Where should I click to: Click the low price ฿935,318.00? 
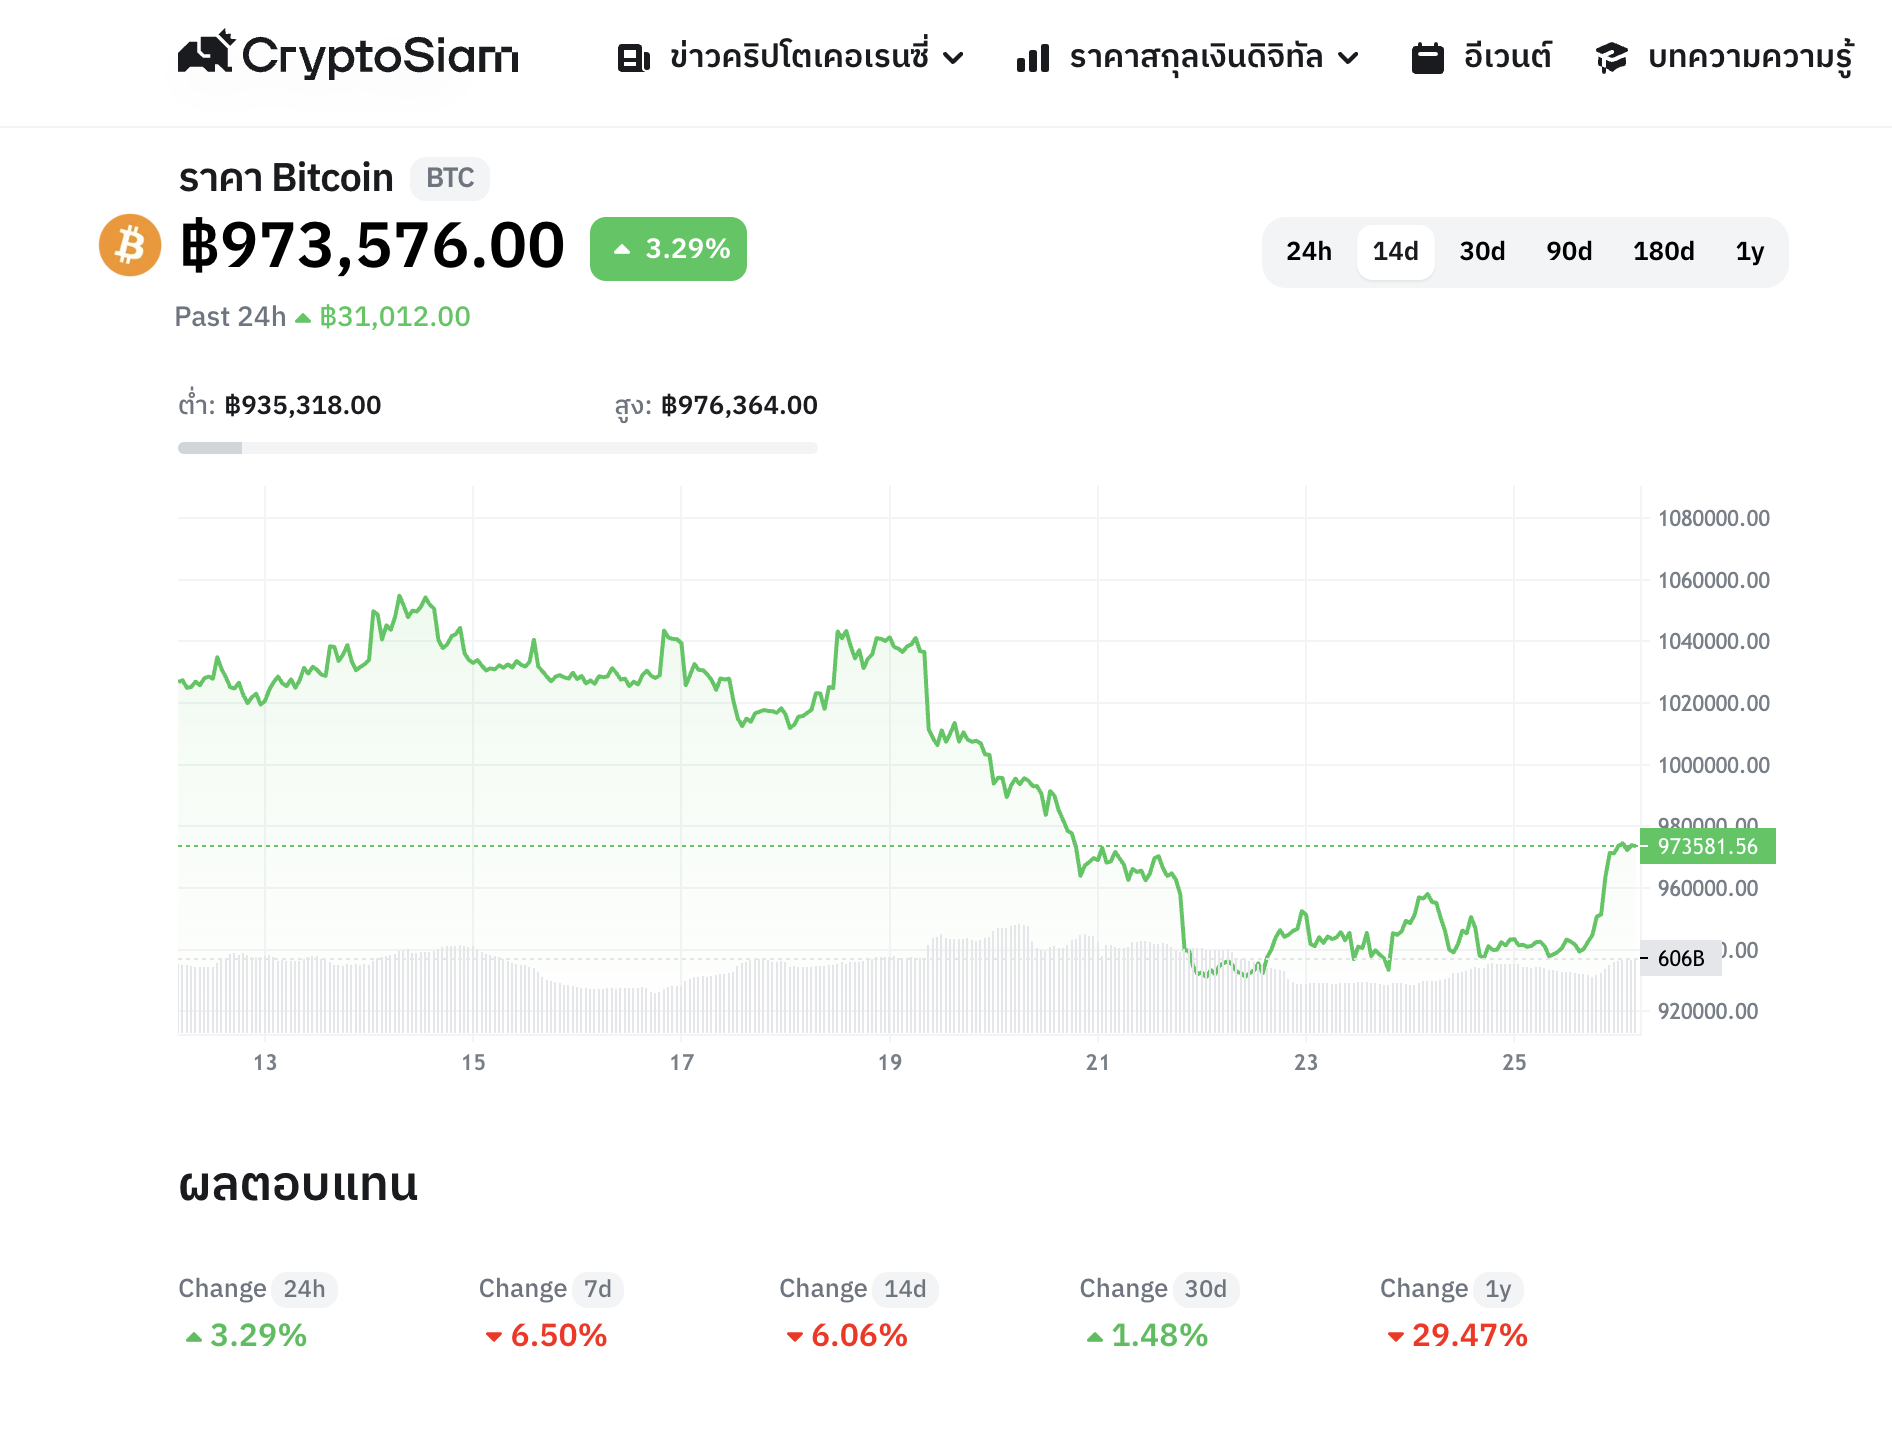point(303,405)
